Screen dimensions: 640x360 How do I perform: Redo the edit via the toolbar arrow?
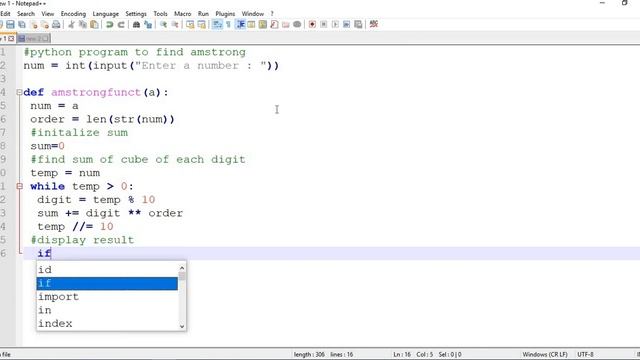tap(121, 24)
